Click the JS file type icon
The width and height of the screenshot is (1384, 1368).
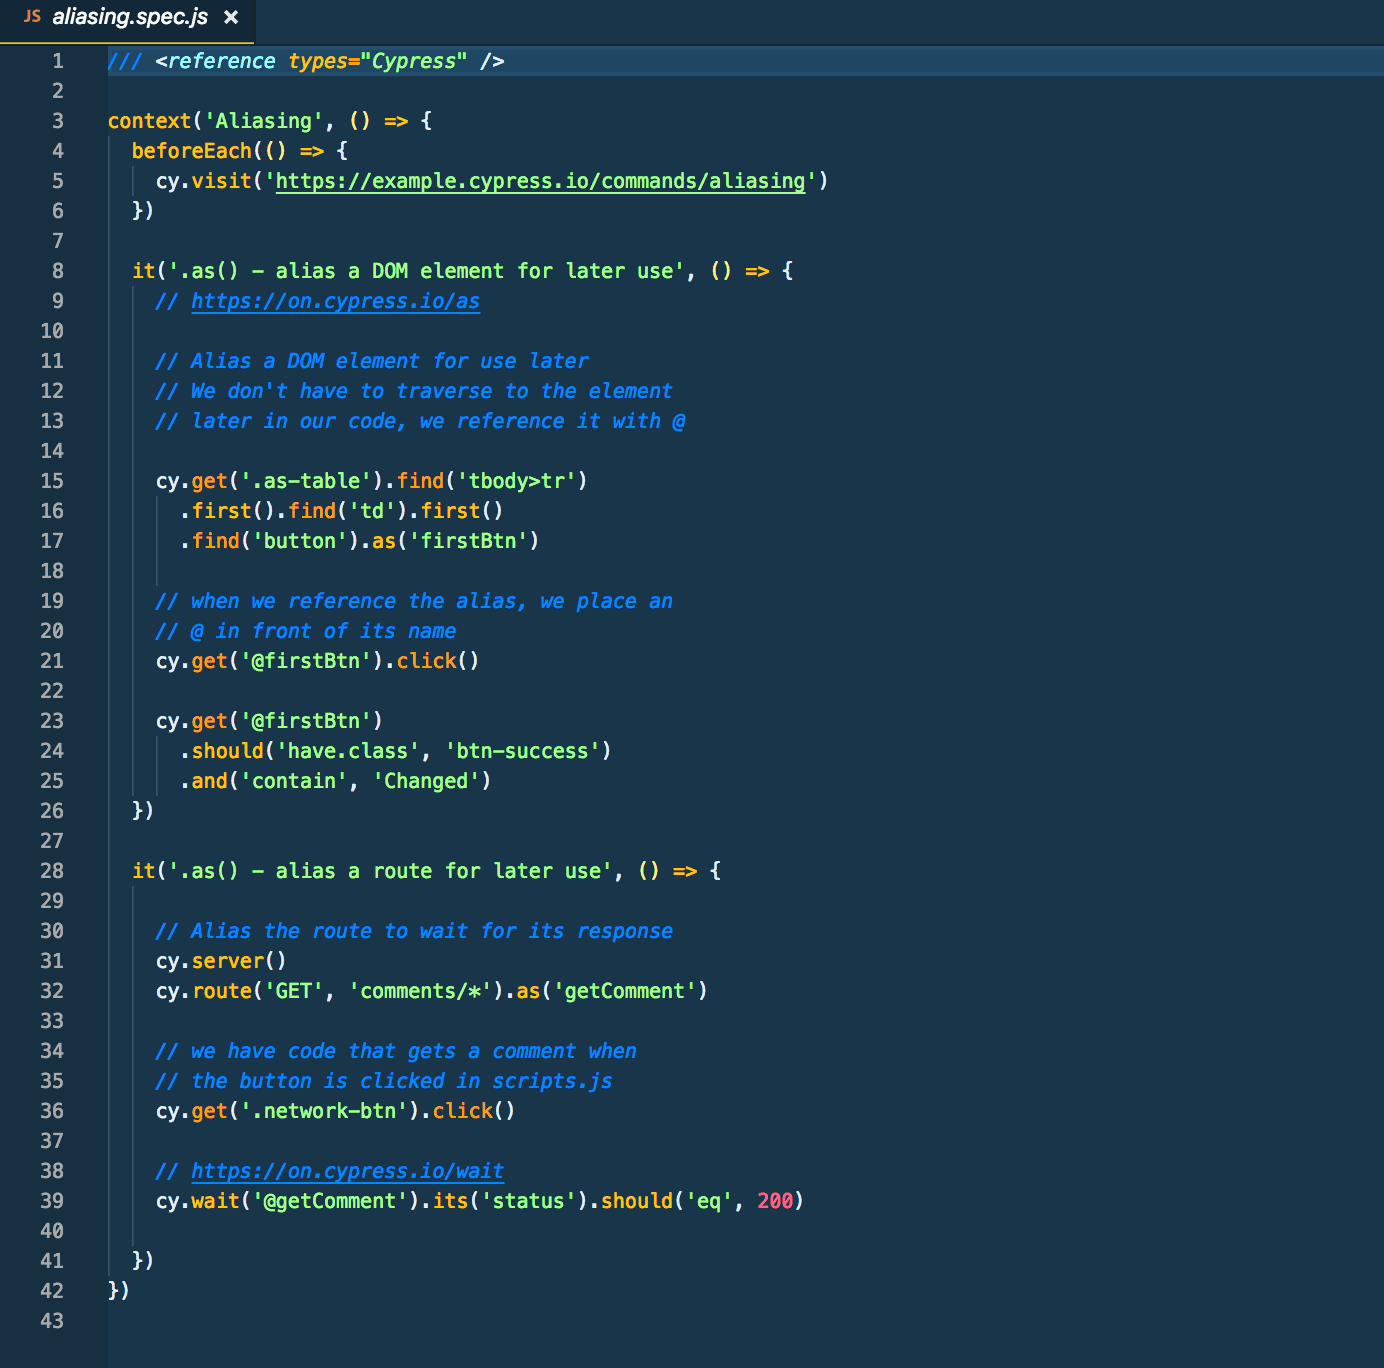click(x=31, y=16)
